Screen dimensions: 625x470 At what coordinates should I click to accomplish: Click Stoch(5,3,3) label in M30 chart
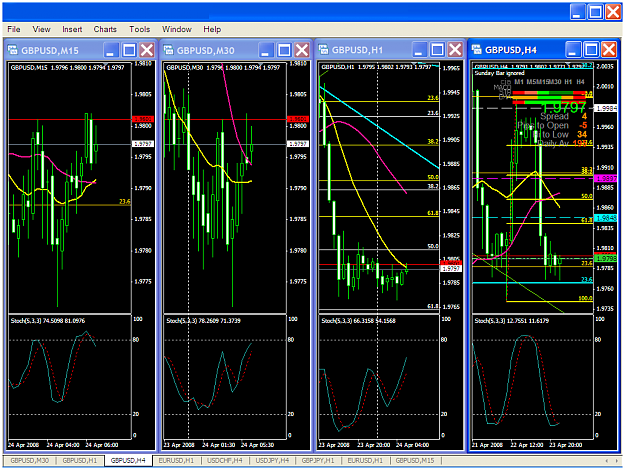coord(203,321)
